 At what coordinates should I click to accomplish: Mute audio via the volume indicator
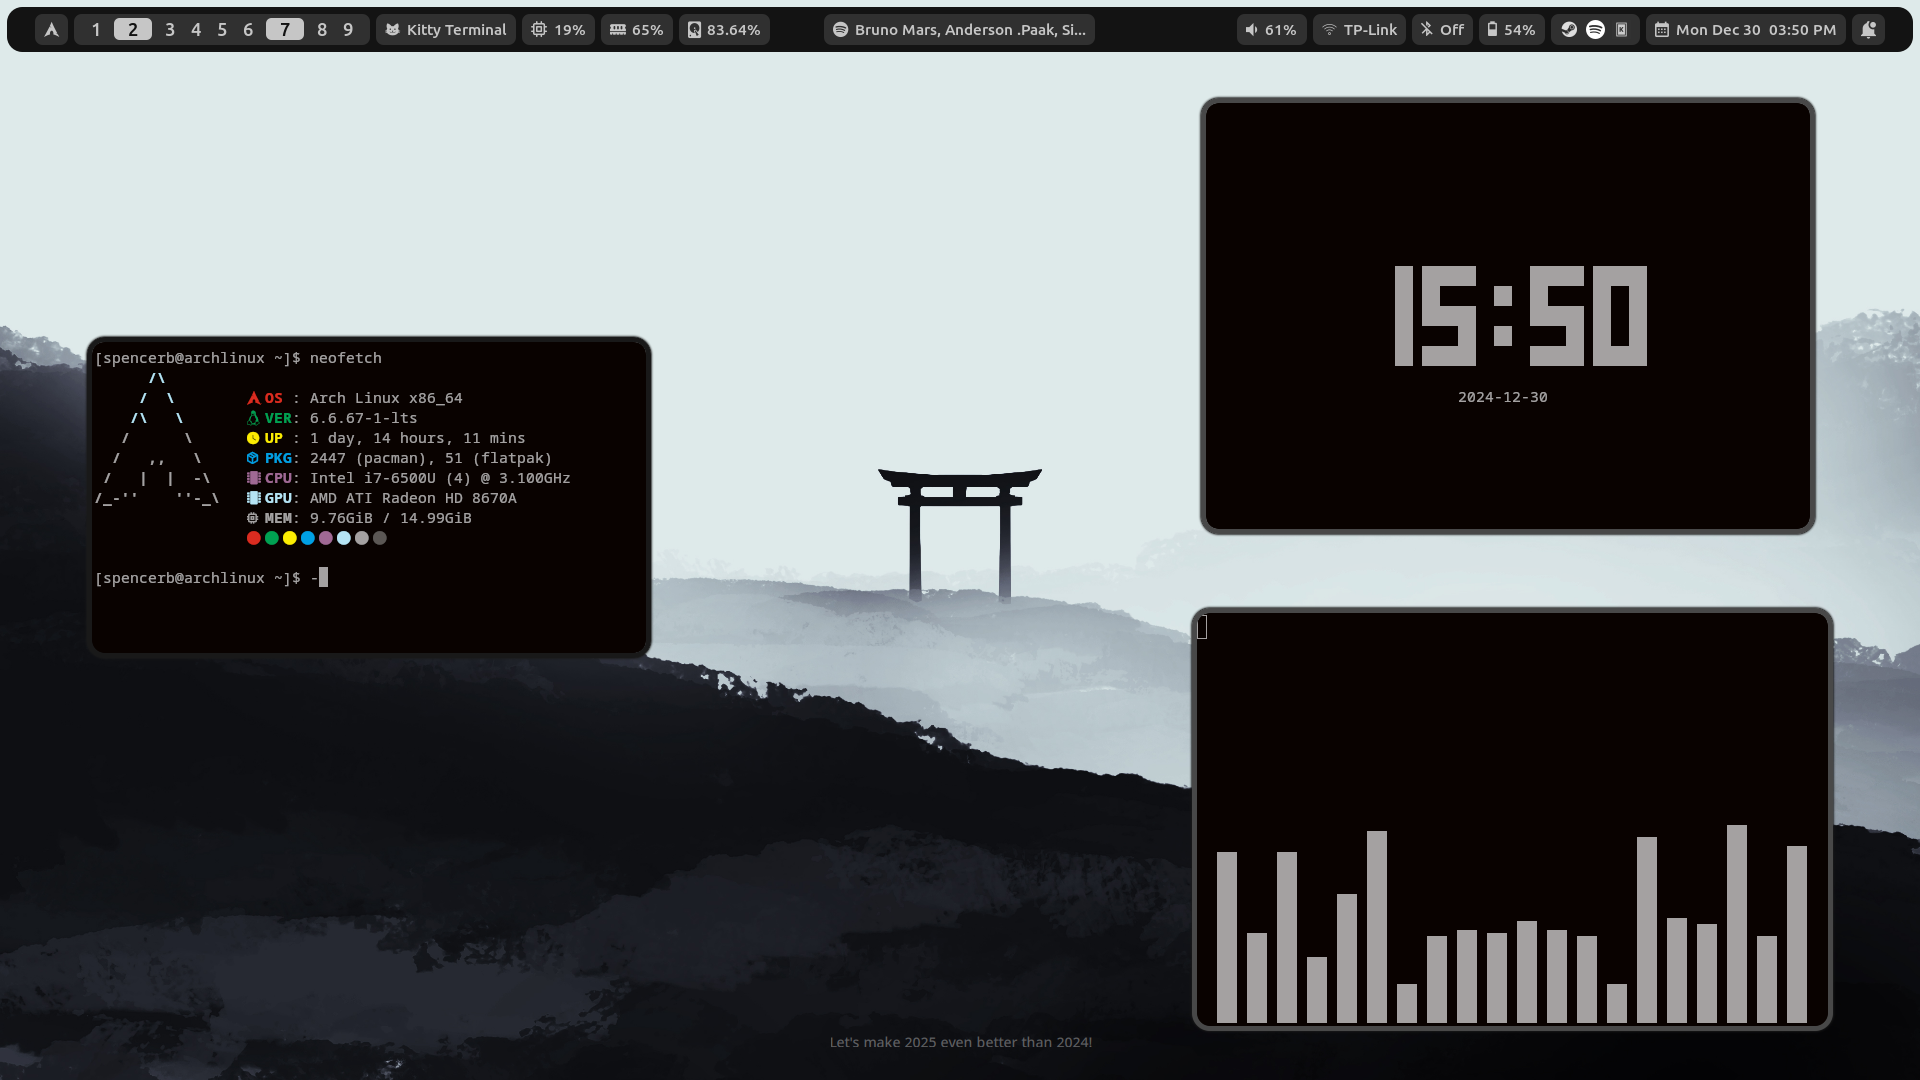[1270, 29]
